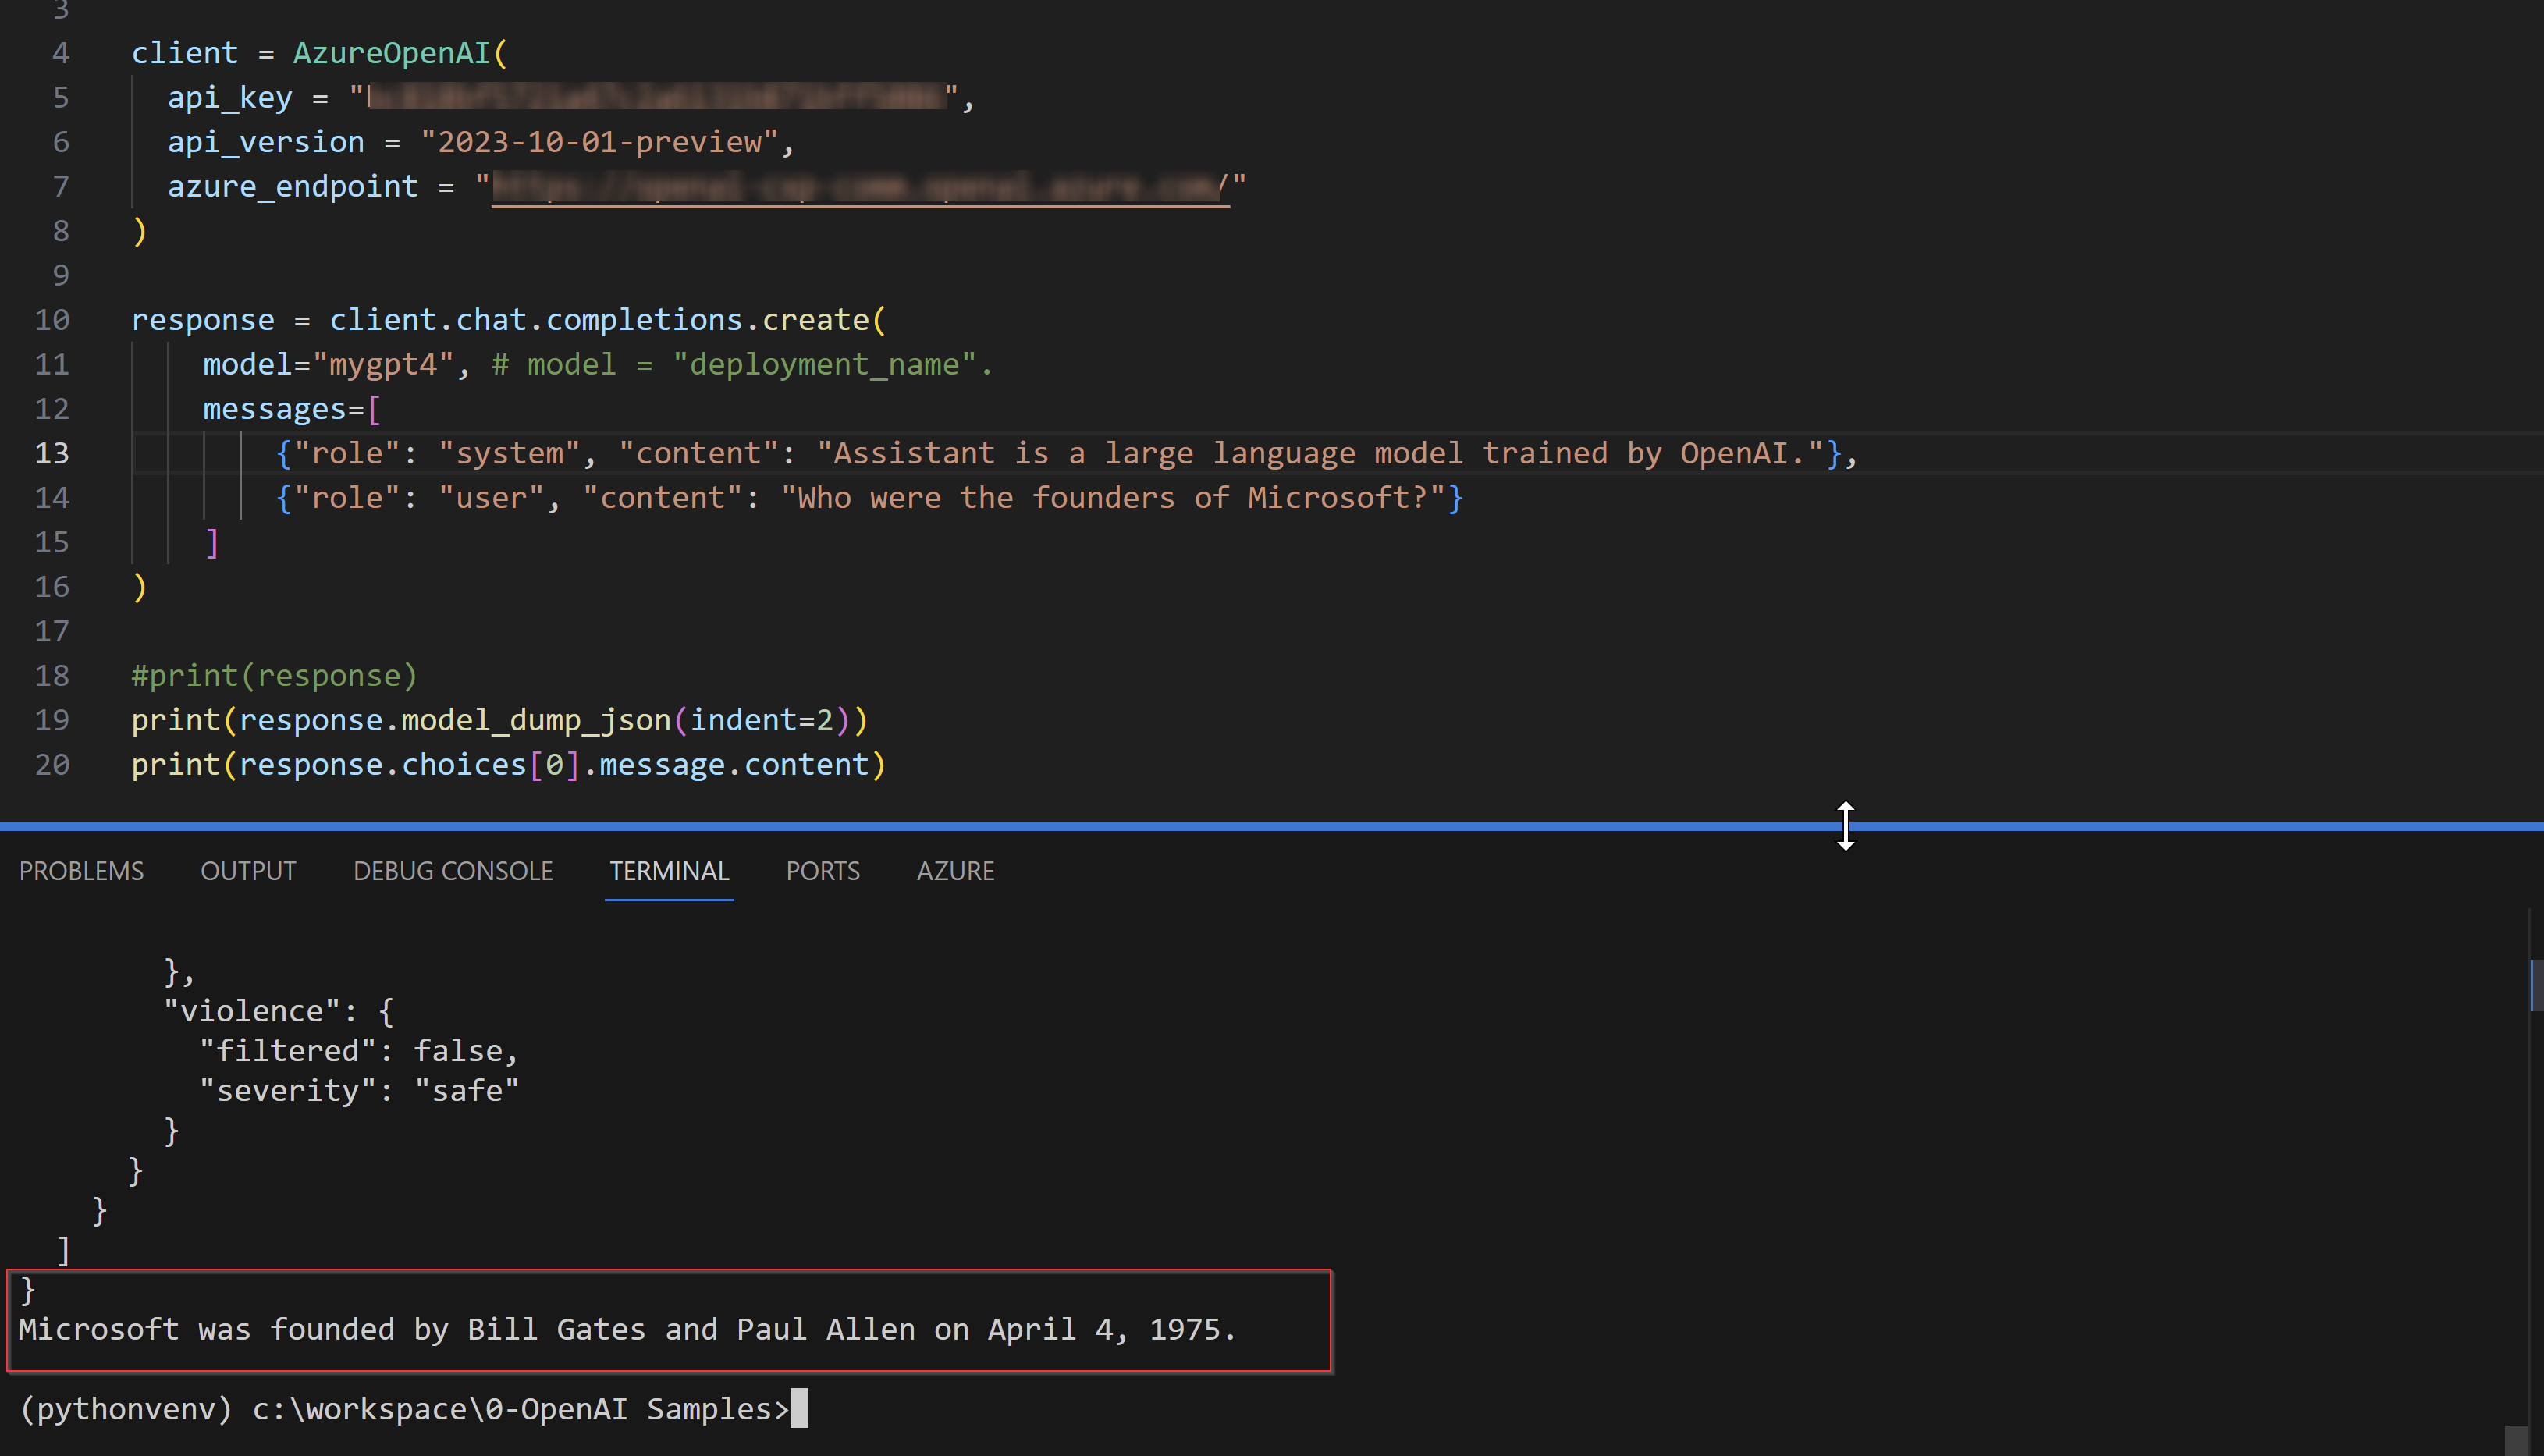This screenshot has height=1456, width=2544.
Task: Click 'Who were the founders of Microsoft?' string
Action: point(1112,498)
